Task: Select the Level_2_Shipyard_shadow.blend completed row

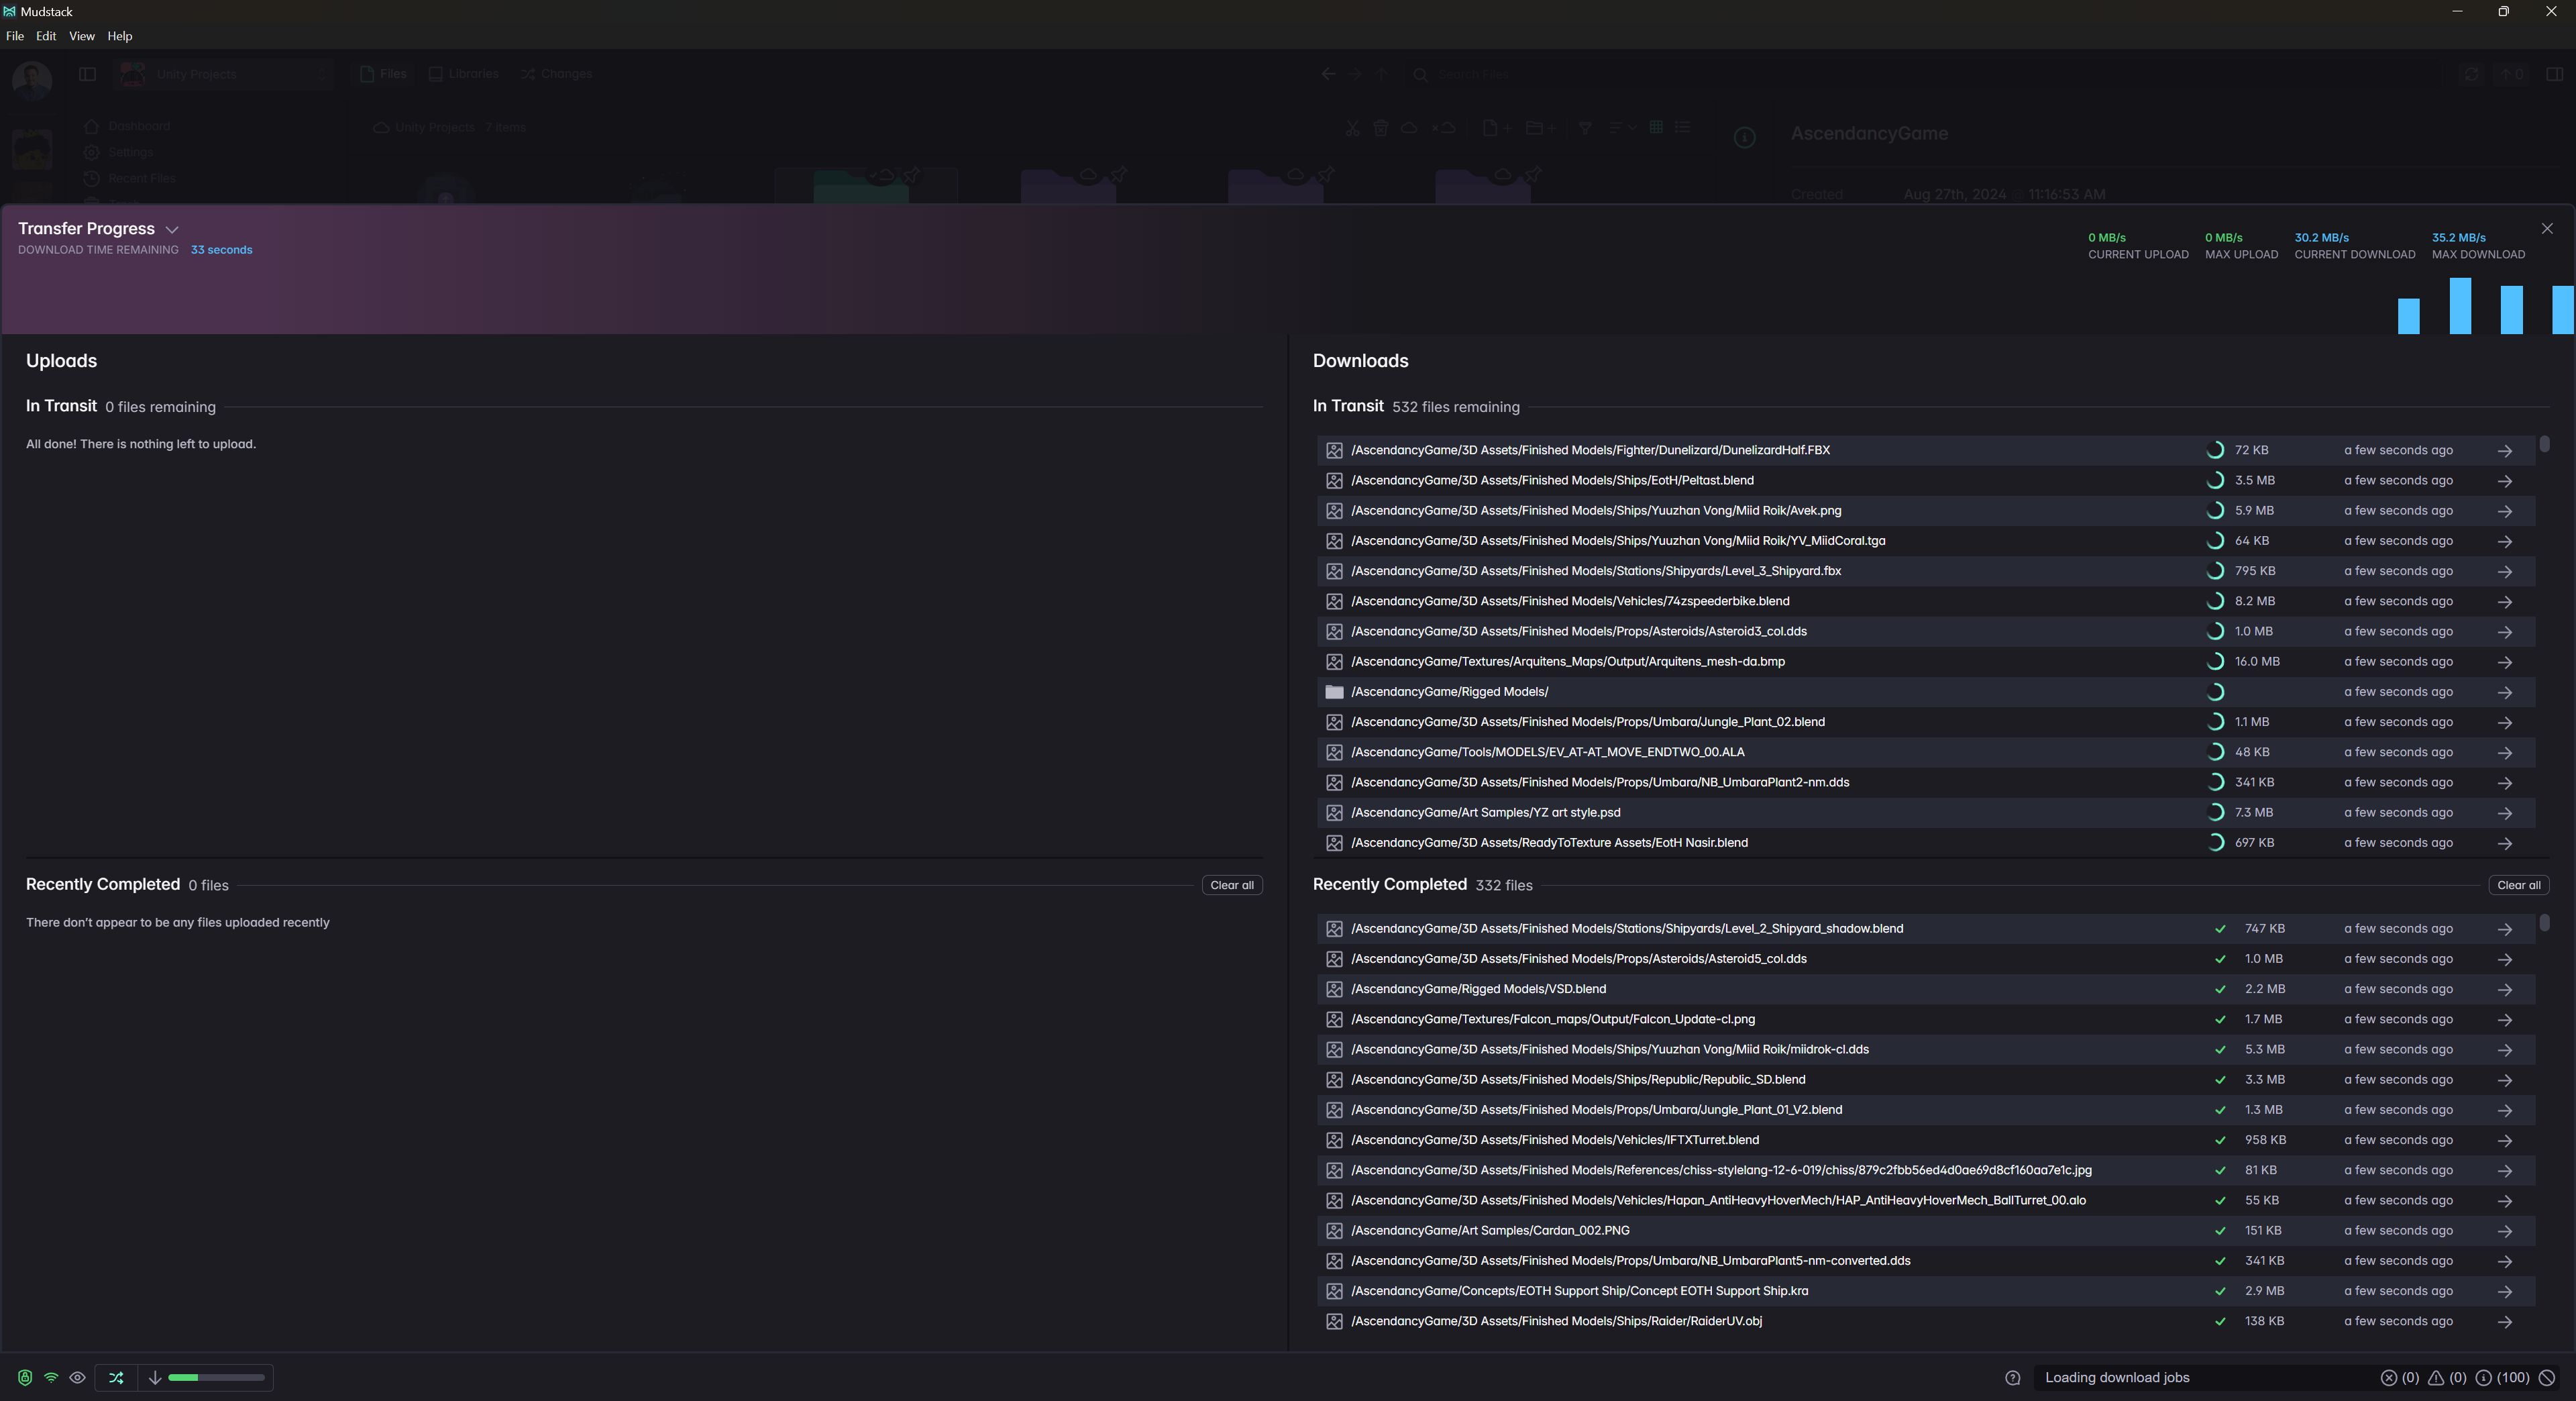Action: (x=1925, y=929)
